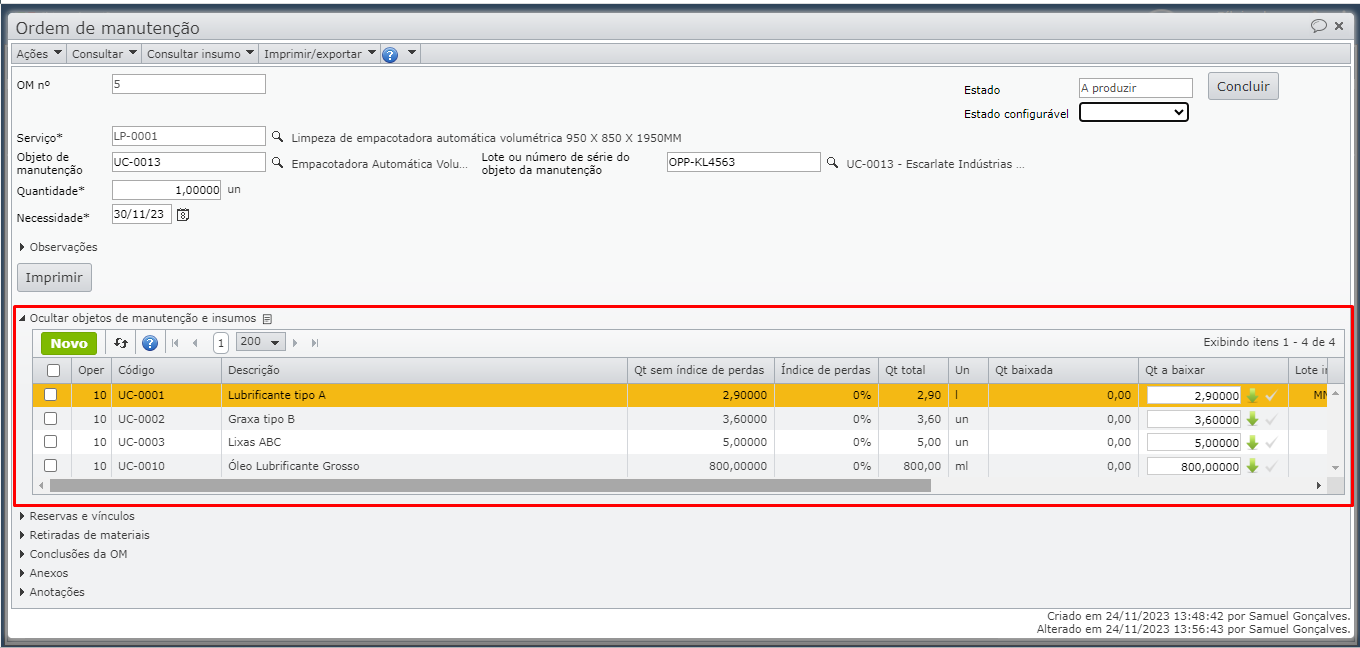Click the search icon next to Serviço field
This screenshot has width=1360, height=648.
pyautogui.click(x=277, y=137)
